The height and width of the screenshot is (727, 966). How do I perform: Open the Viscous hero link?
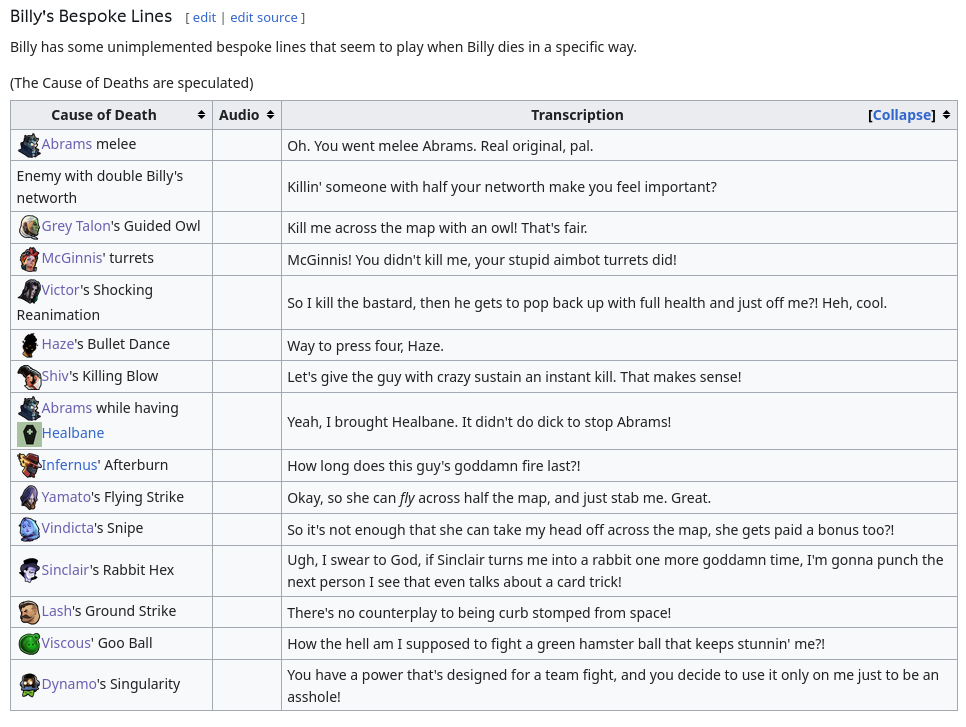pos(67,643)
